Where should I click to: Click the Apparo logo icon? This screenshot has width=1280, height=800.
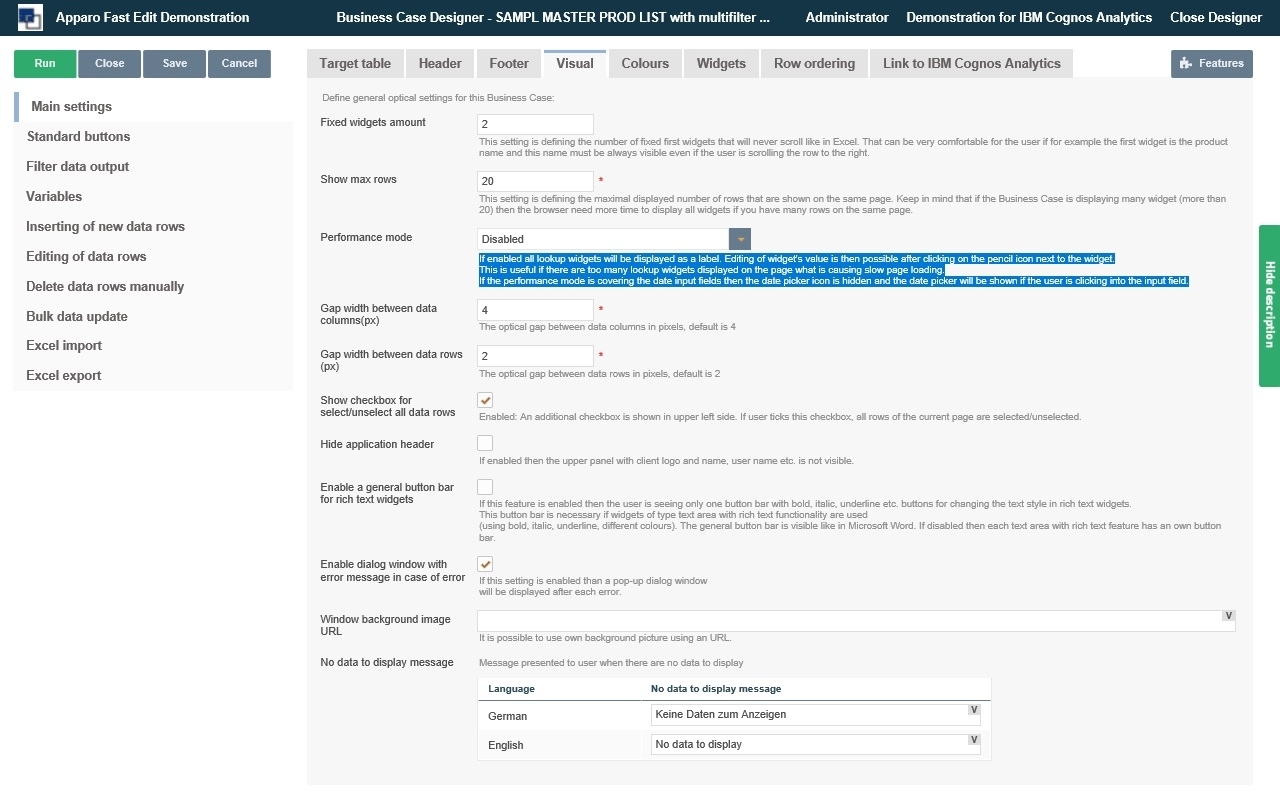point(30,17)
